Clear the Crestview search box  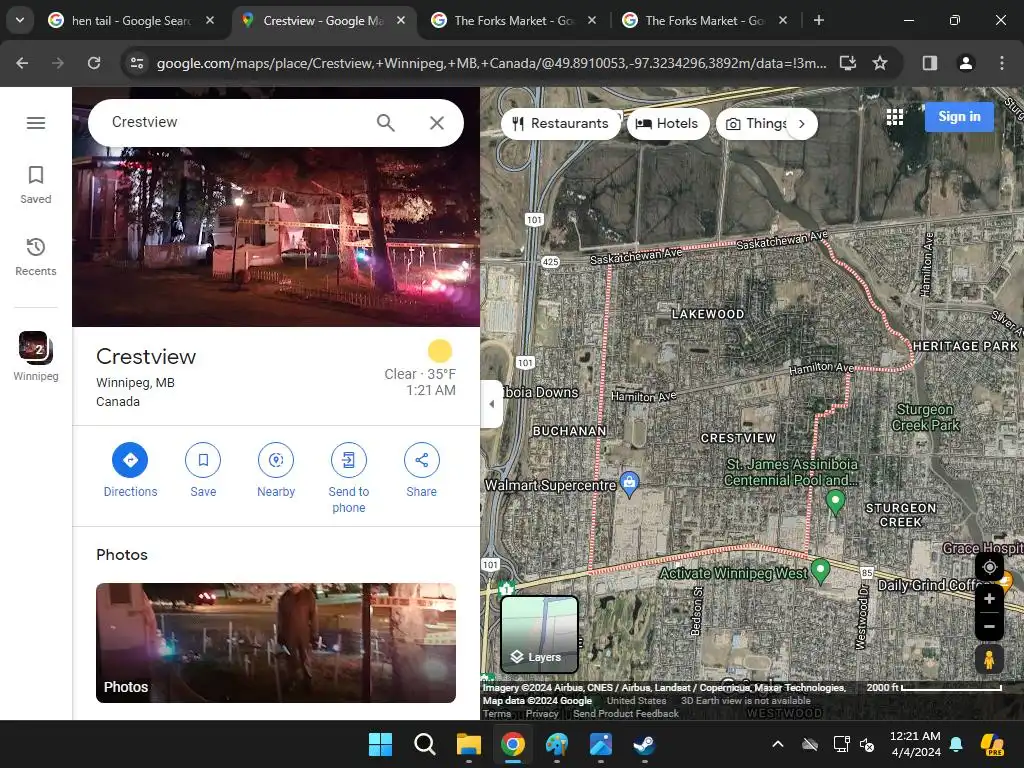click(x=437, y=123)
